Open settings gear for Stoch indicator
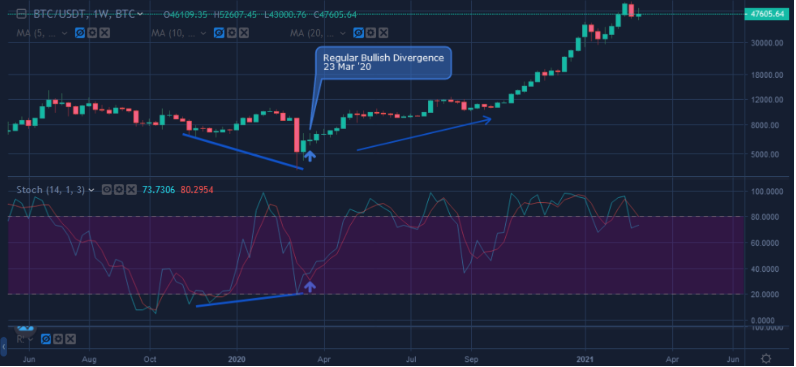This screenshot has height=367, width=796. (x=119, y=190)
